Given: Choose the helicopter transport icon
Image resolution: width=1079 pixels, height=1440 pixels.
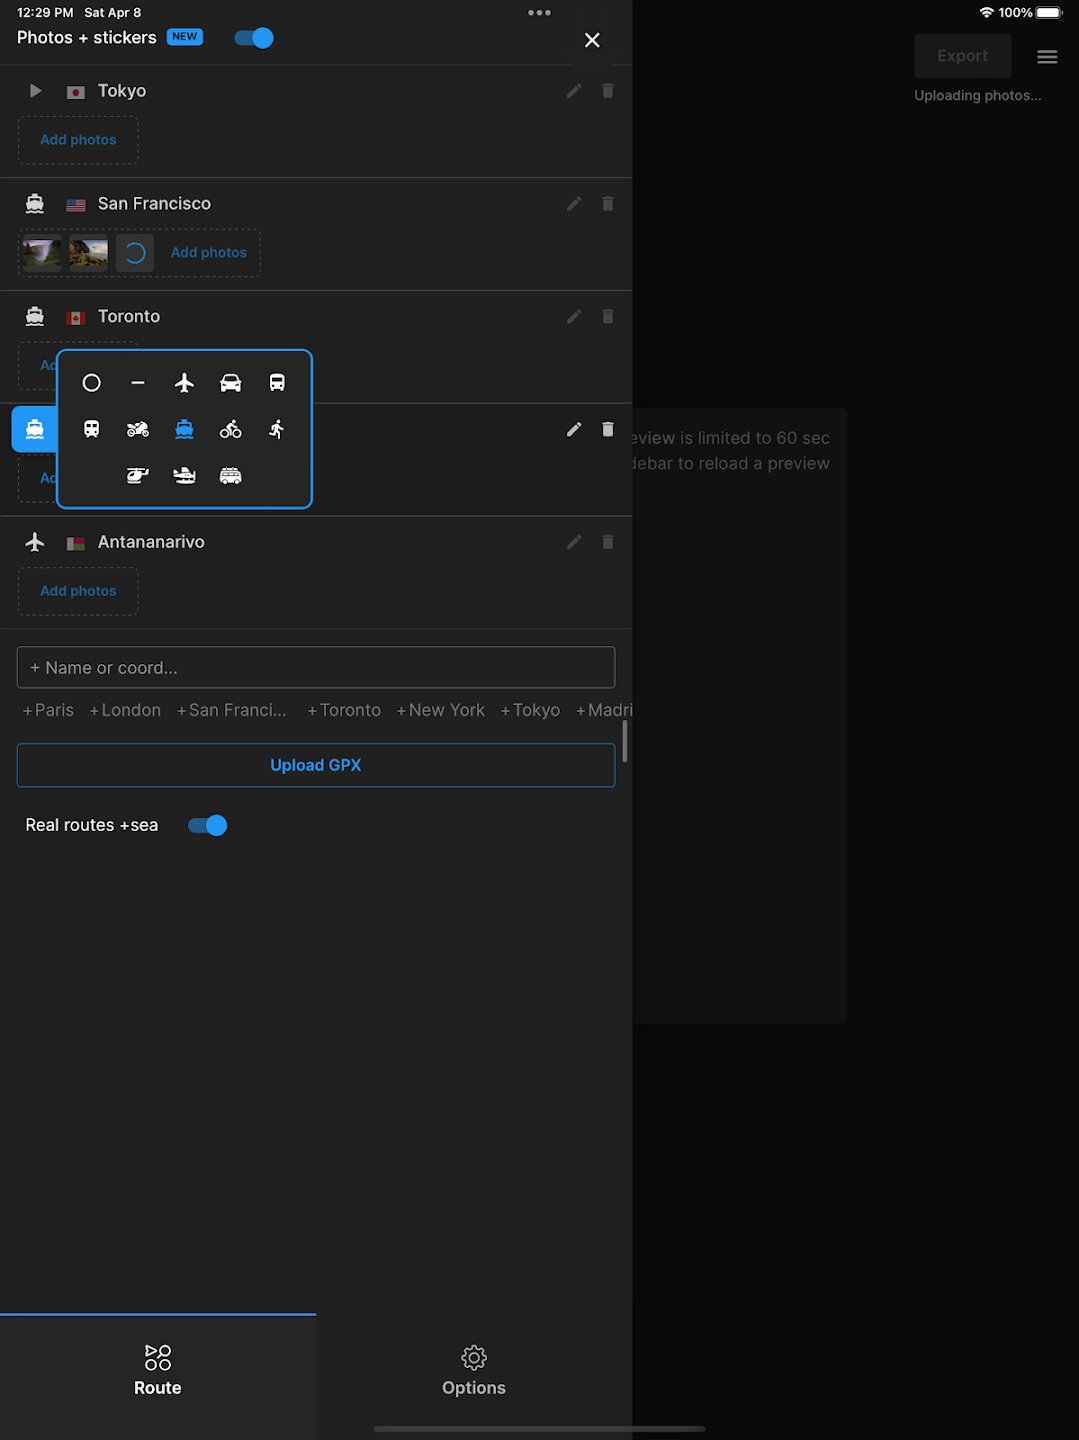Looking at the screenshot, I should click(138, 476).
